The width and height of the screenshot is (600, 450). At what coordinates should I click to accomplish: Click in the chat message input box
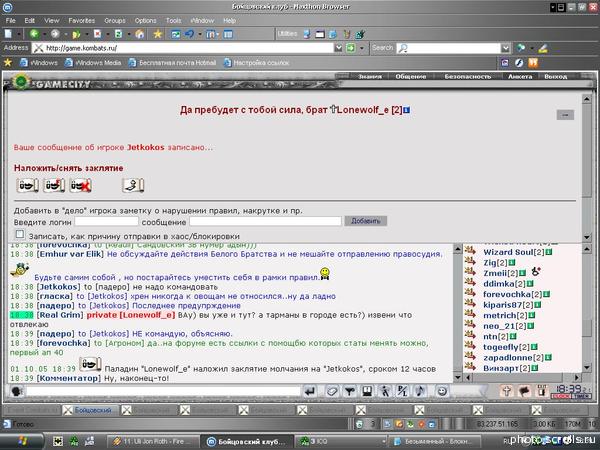(163, 391)
